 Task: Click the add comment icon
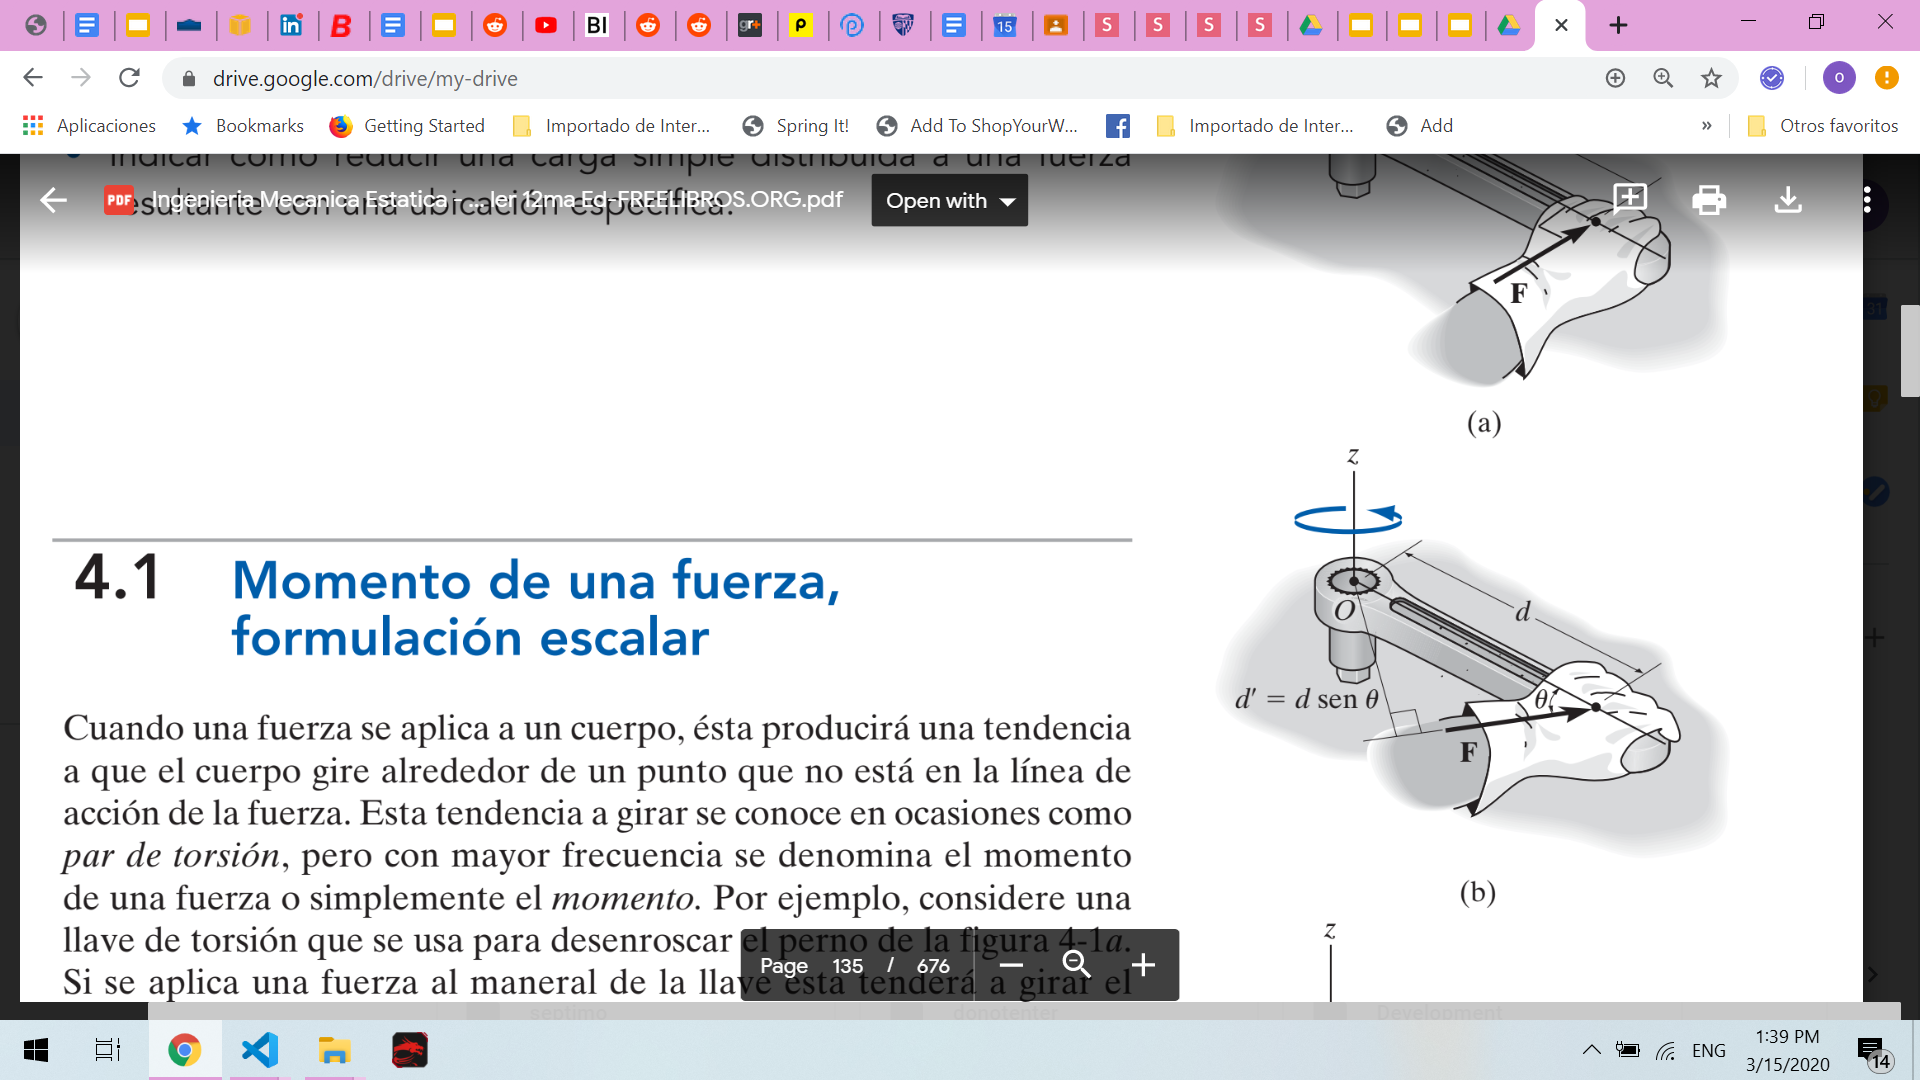point(1630,199)
